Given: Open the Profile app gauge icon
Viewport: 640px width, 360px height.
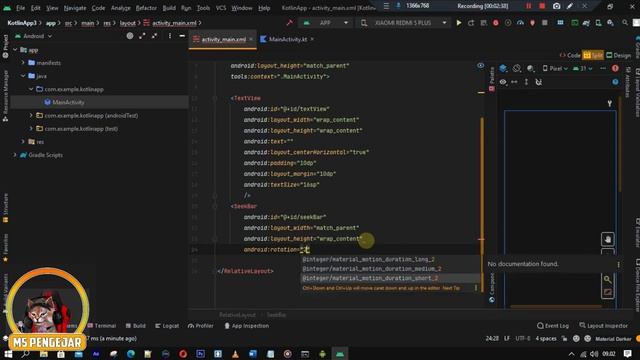Looking at the screenshot, I should (x=520, y=23).
